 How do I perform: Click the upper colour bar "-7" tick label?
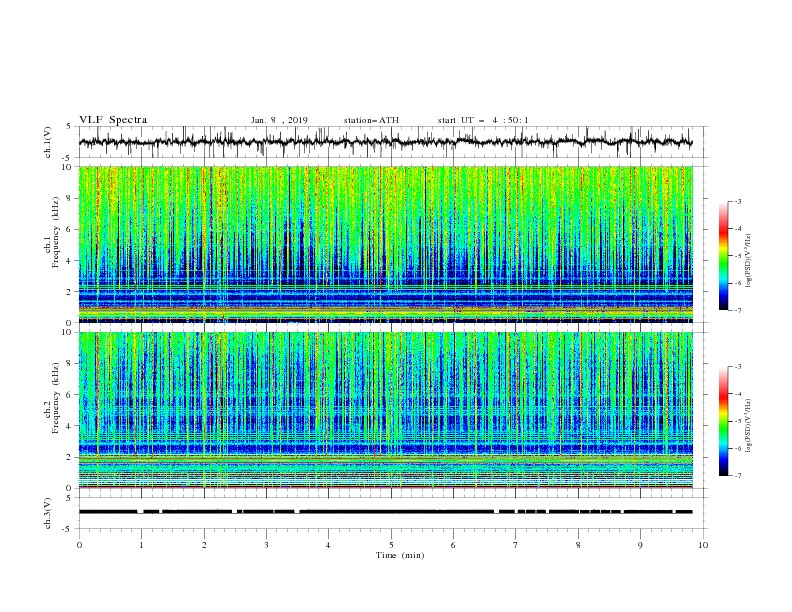737,310
